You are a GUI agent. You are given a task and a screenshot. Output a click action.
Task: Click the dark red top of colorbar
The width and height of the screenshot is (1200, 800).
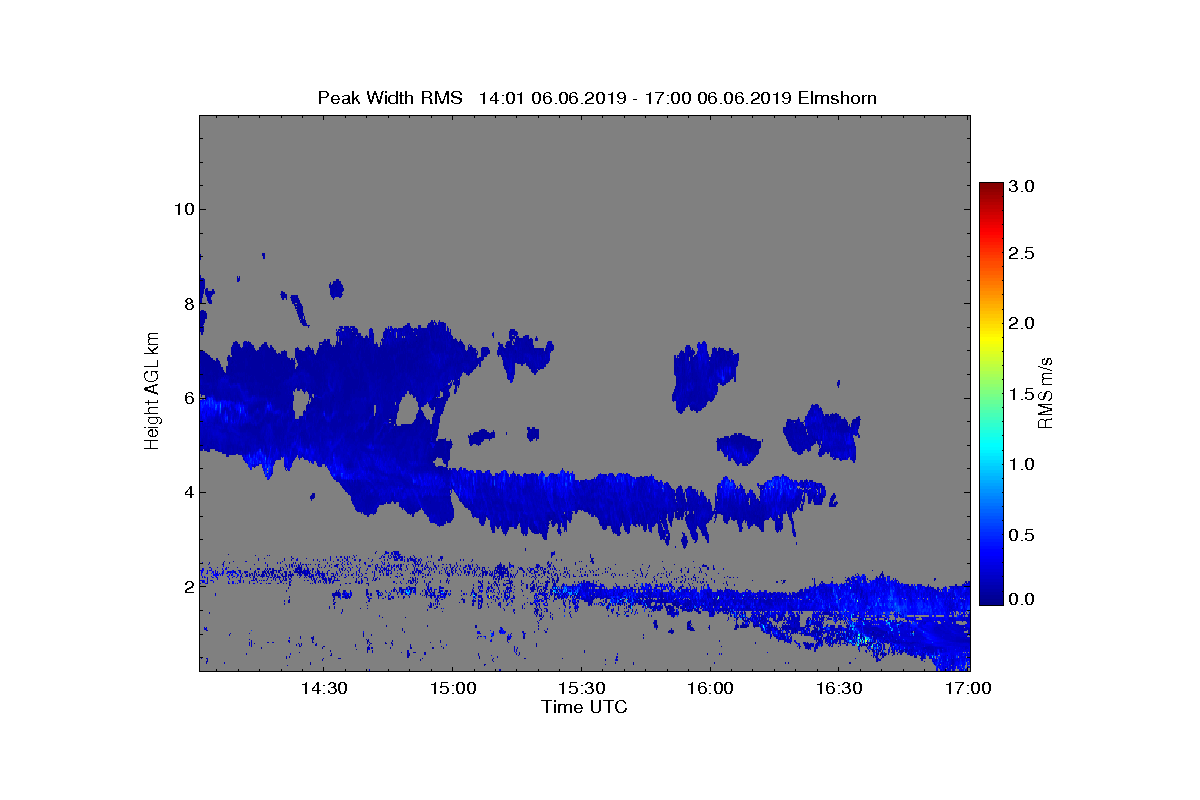pos(991,188)
